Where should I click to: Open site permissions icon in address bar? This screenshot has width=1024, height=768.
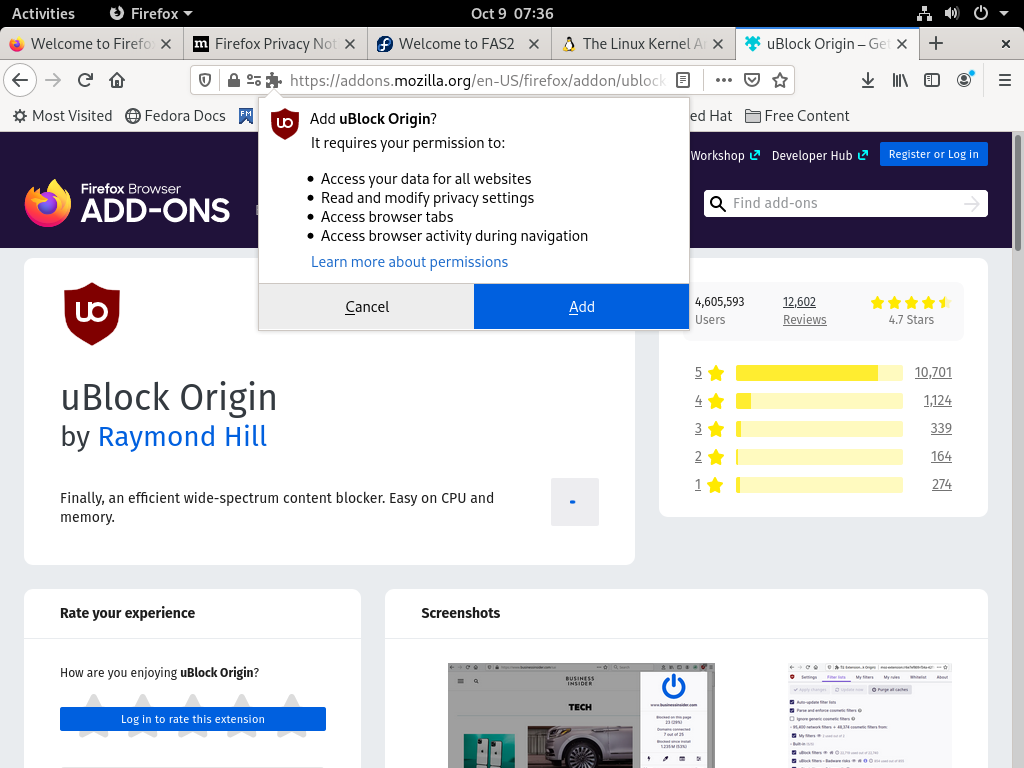coord(253,80)
